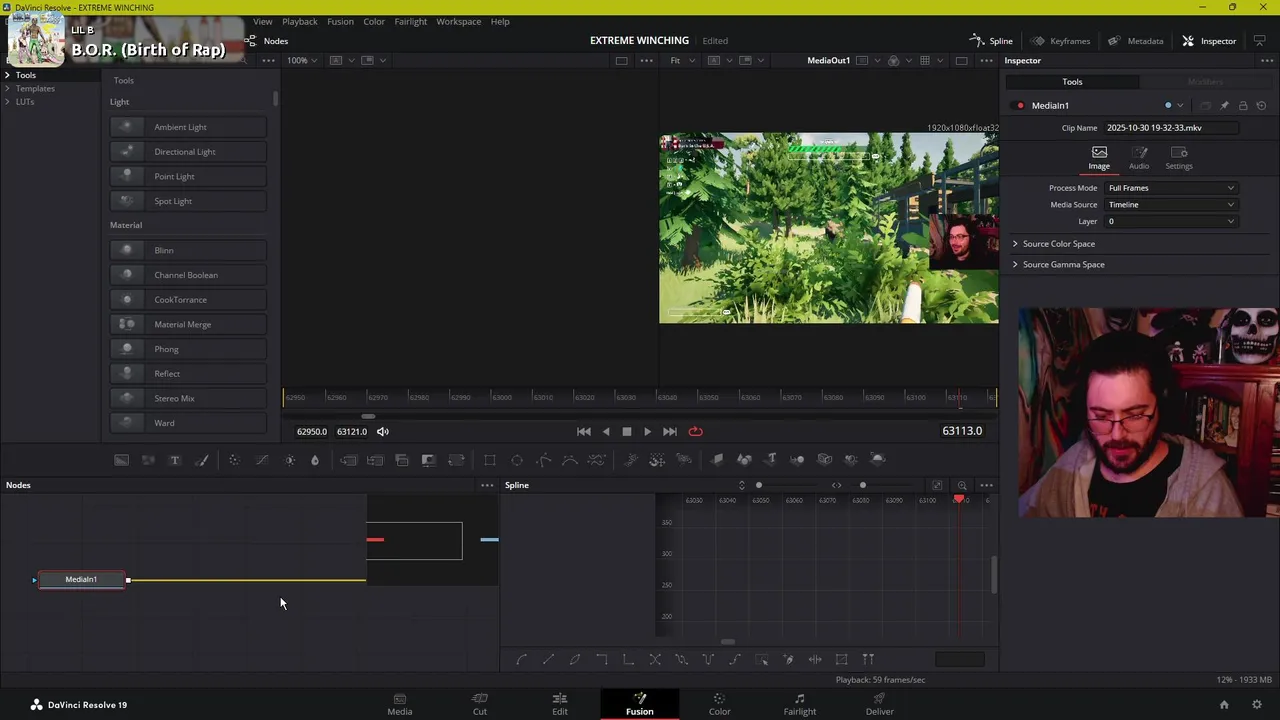Image resolution: width=1280 pixels, height=720 pixels.
Task: Expand the LUTs tree item
Action: point(7,102)
